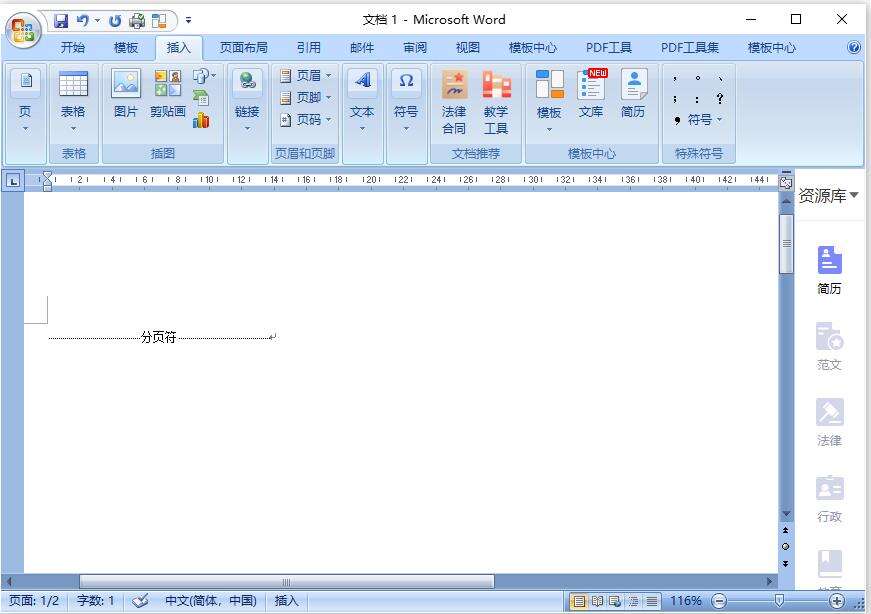This screenshot has width=871, height=614.
Task: Switch to the 审阅 tab
Action: point(415,48)
